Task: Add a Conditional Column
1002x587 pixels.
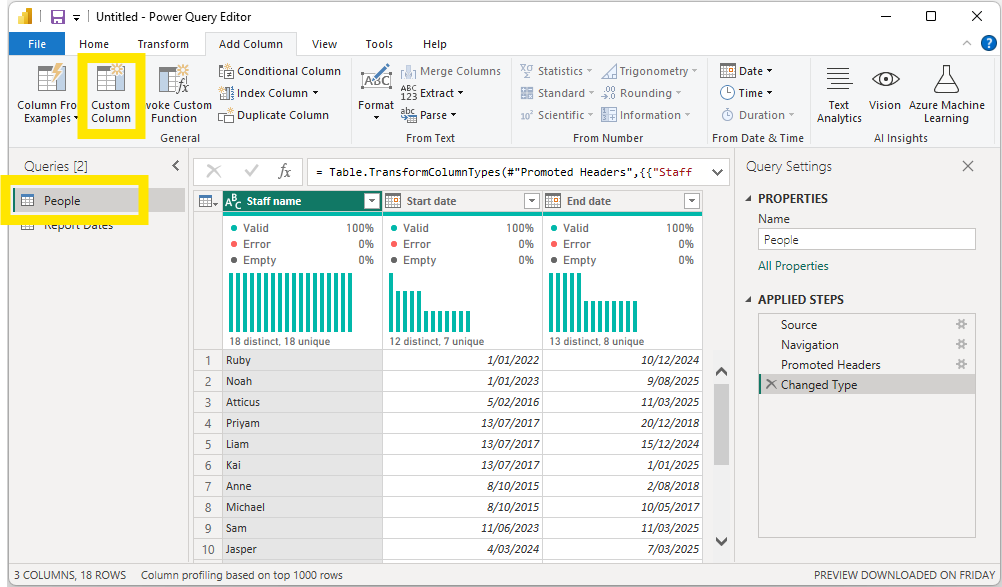Action: 279,71
